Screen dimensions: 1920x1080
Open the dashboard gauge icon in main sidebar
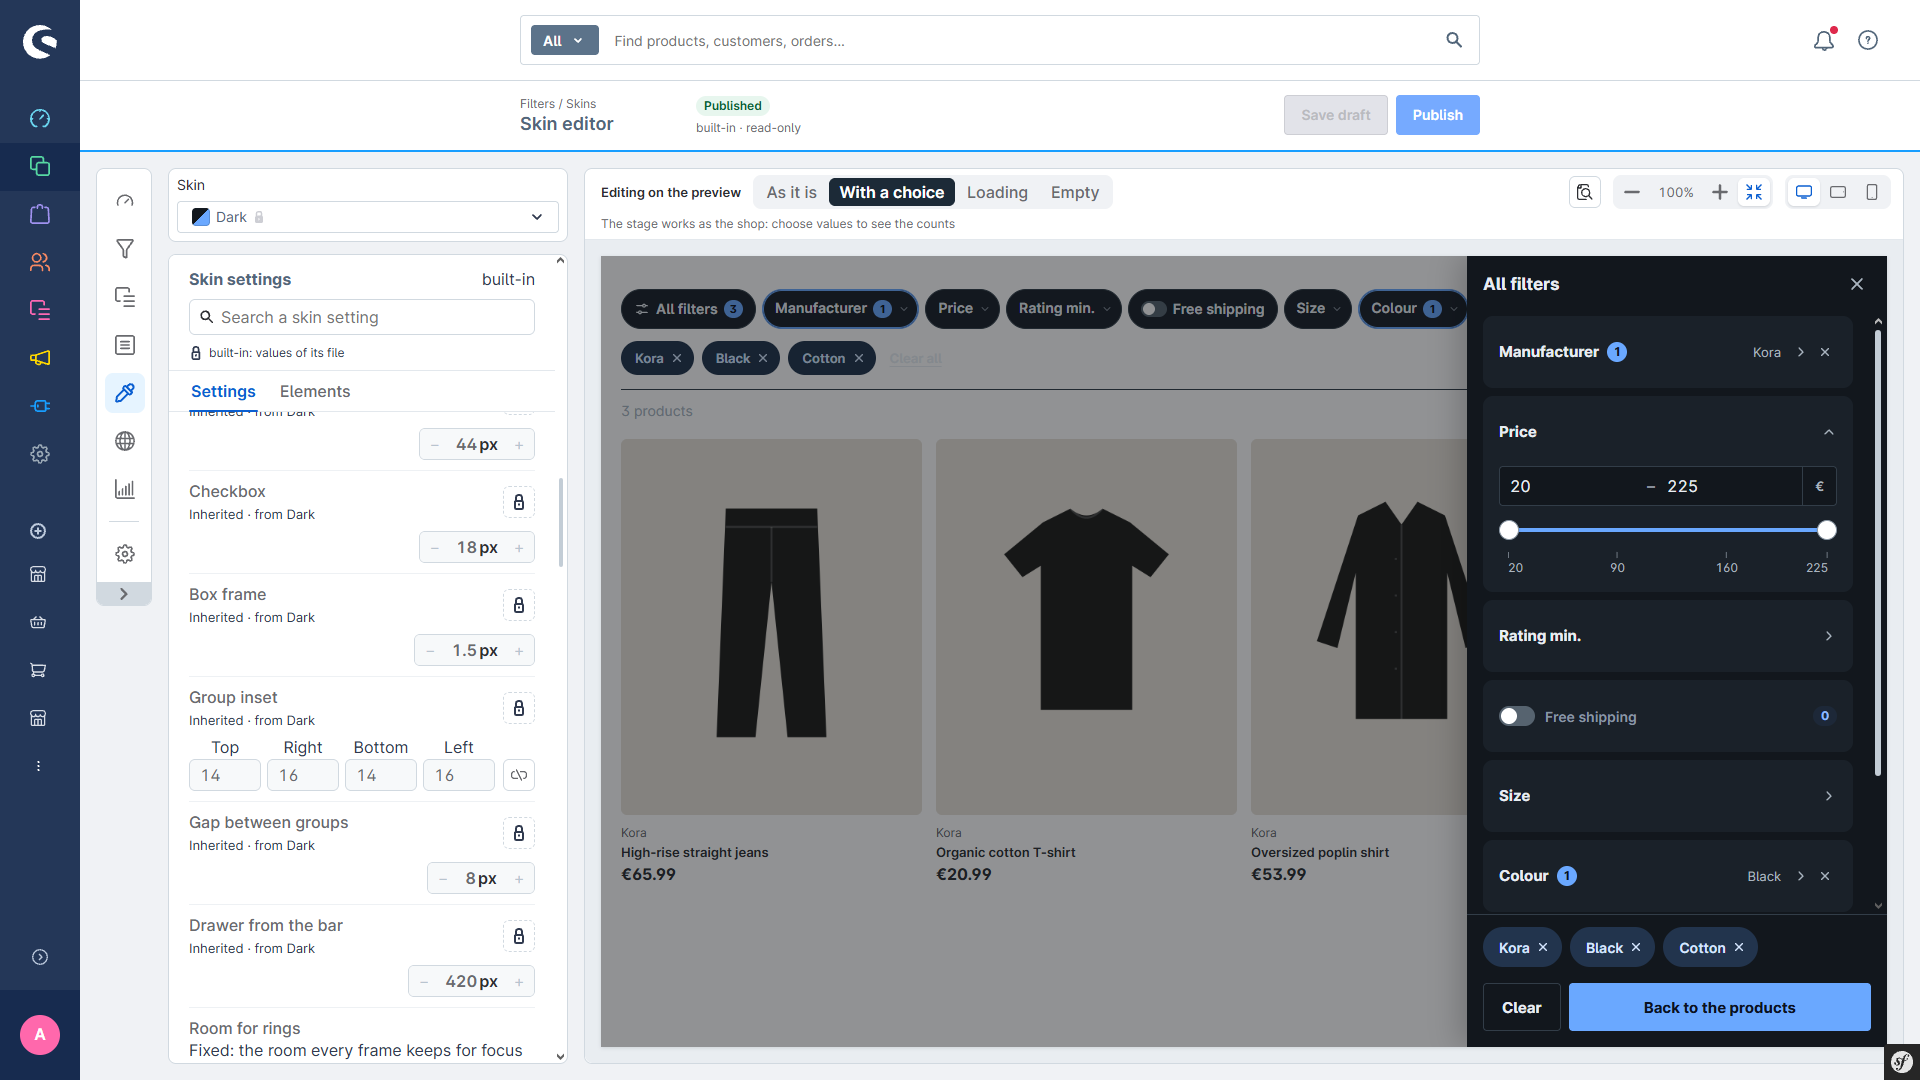tap(40, 118)
